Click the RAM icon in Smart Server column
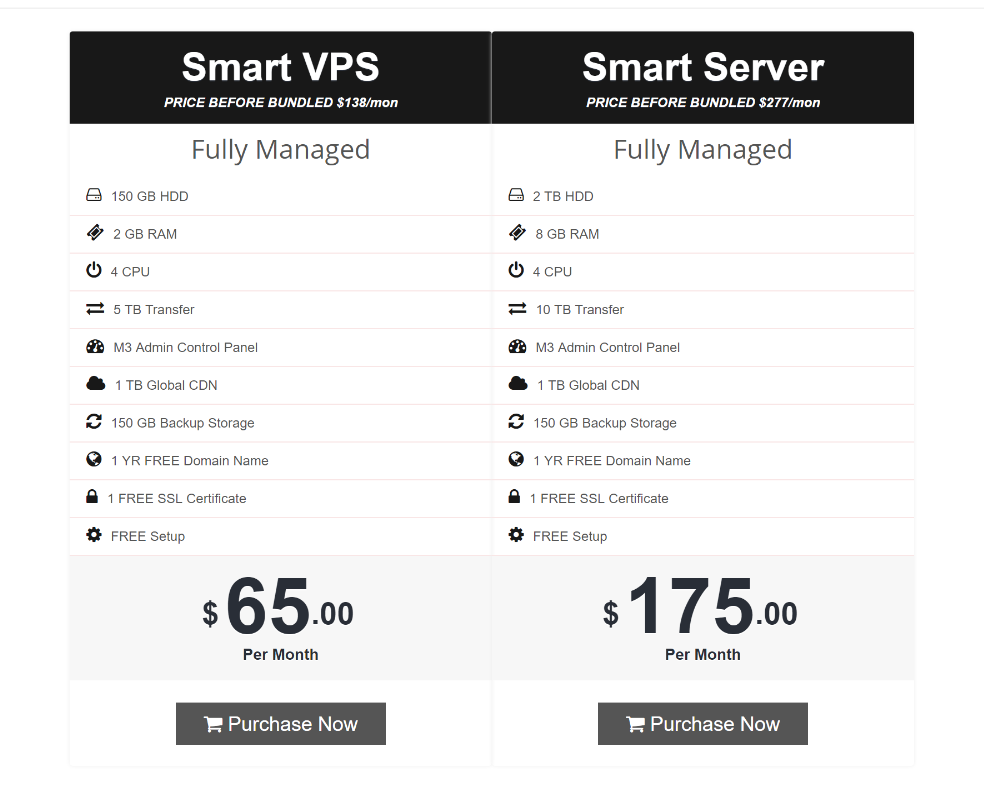984x803 pixels. coord(516,233)
